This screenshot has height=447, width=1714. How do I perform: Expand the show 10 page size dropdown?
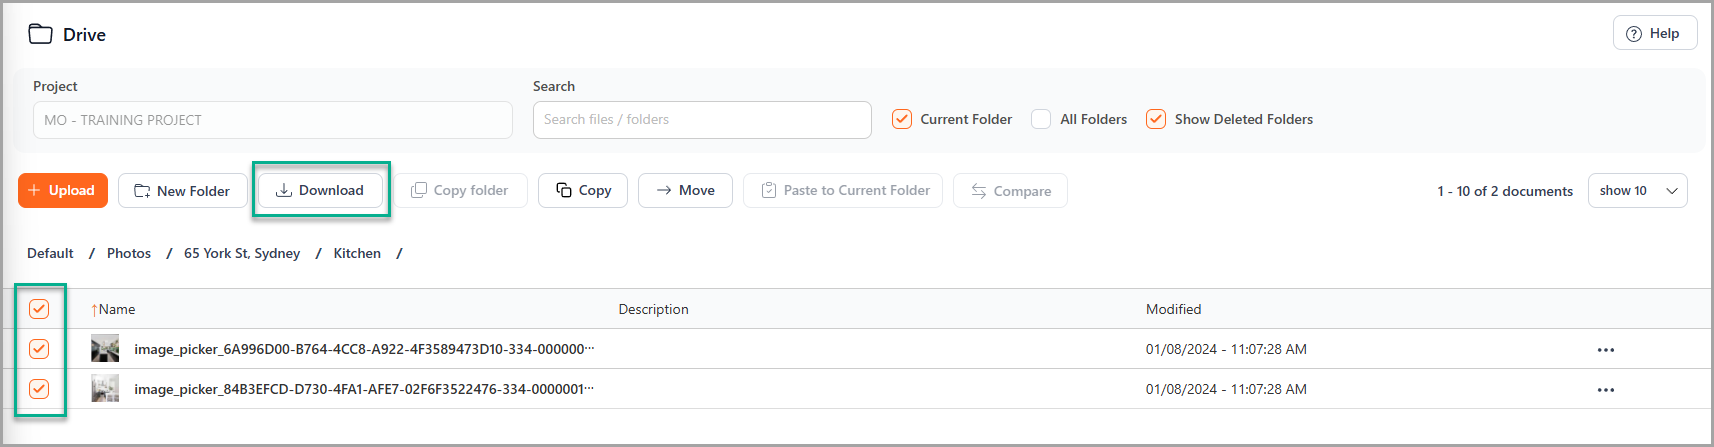pos(1637,190)
